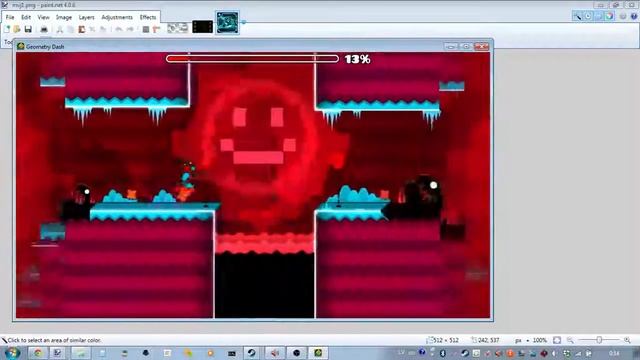This screenshot has width=640, height=360.
Task: Click the Bluetooth icon in system tray
Action: point(443,353)
